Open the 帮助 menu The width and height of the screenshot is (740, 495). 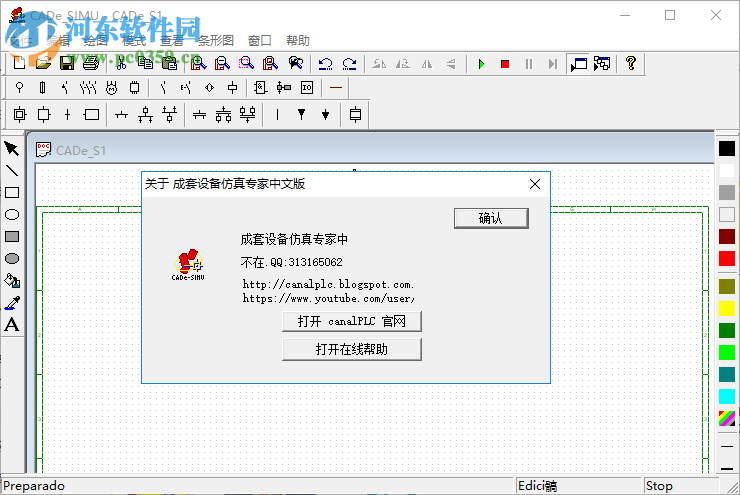pyautogui.click(x=298, y=41)
